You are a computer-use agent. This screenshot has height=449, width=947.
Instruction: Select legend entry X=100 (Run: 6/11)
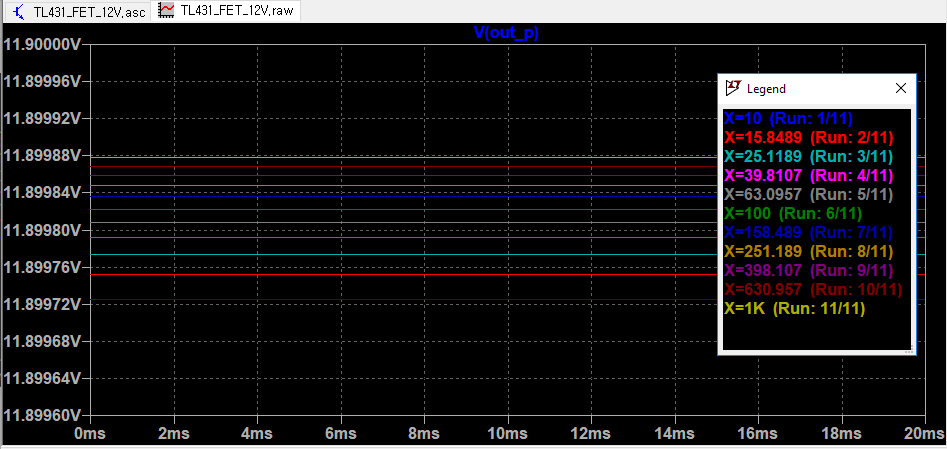pyautogui.click(x=793, y=213)
